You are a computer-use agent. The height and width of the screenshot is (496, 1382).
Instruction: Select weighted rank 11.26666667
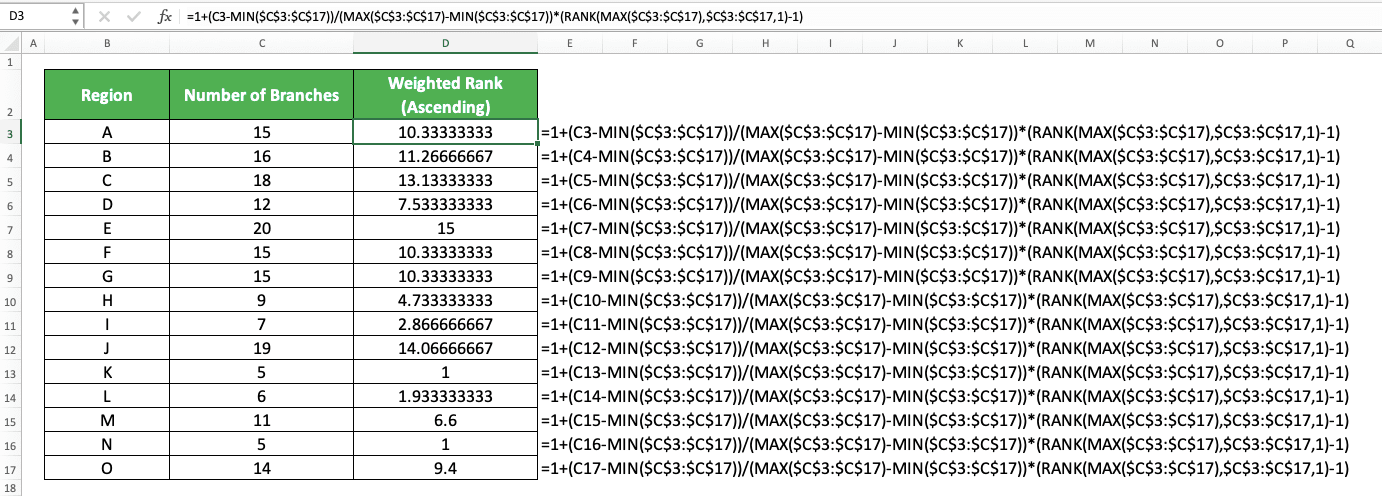click(445, 157)
